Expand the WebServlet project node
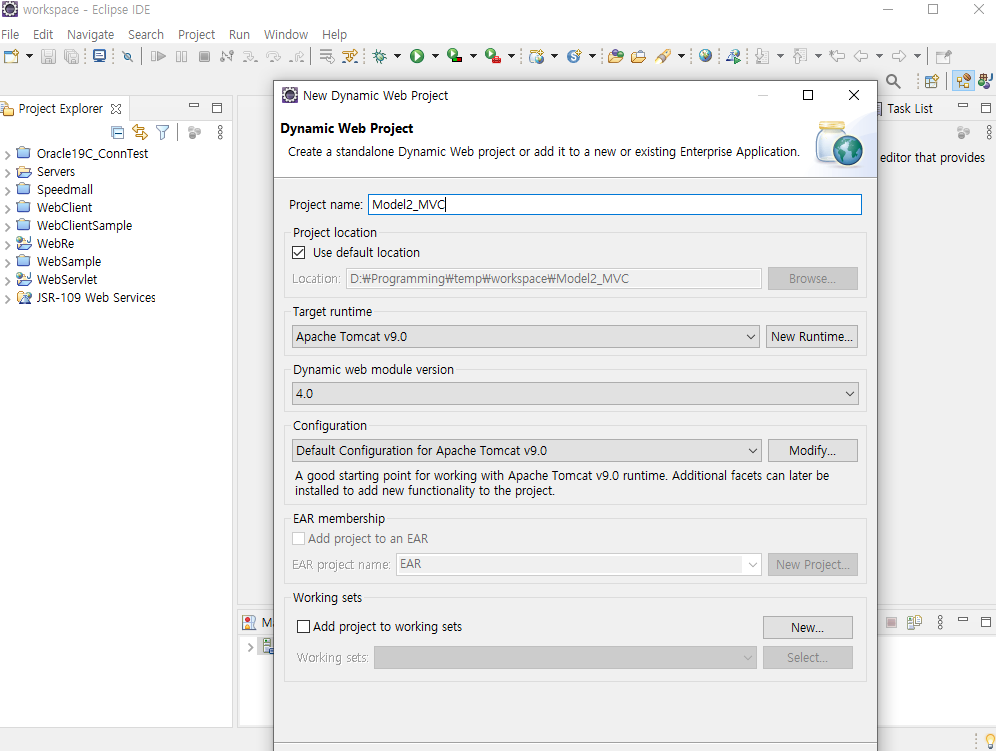Screen dimensions: 996x751 pyautogui.click(x=7, y=280)
